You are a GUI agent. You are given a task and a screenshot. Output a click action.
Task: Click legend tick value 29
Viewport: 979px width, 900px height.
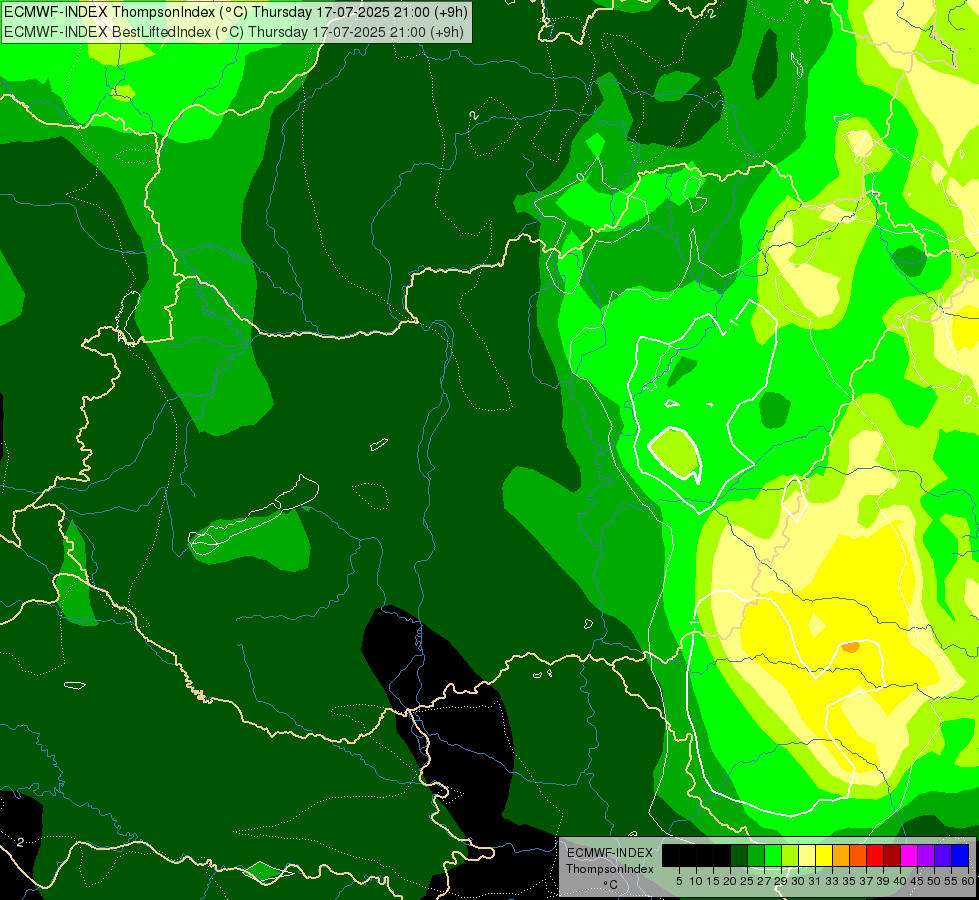[781, 881]
